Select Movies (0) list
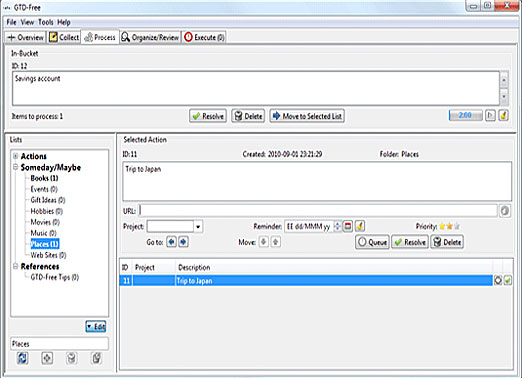This screenshot has width=522, height=378. coord(45,222)
